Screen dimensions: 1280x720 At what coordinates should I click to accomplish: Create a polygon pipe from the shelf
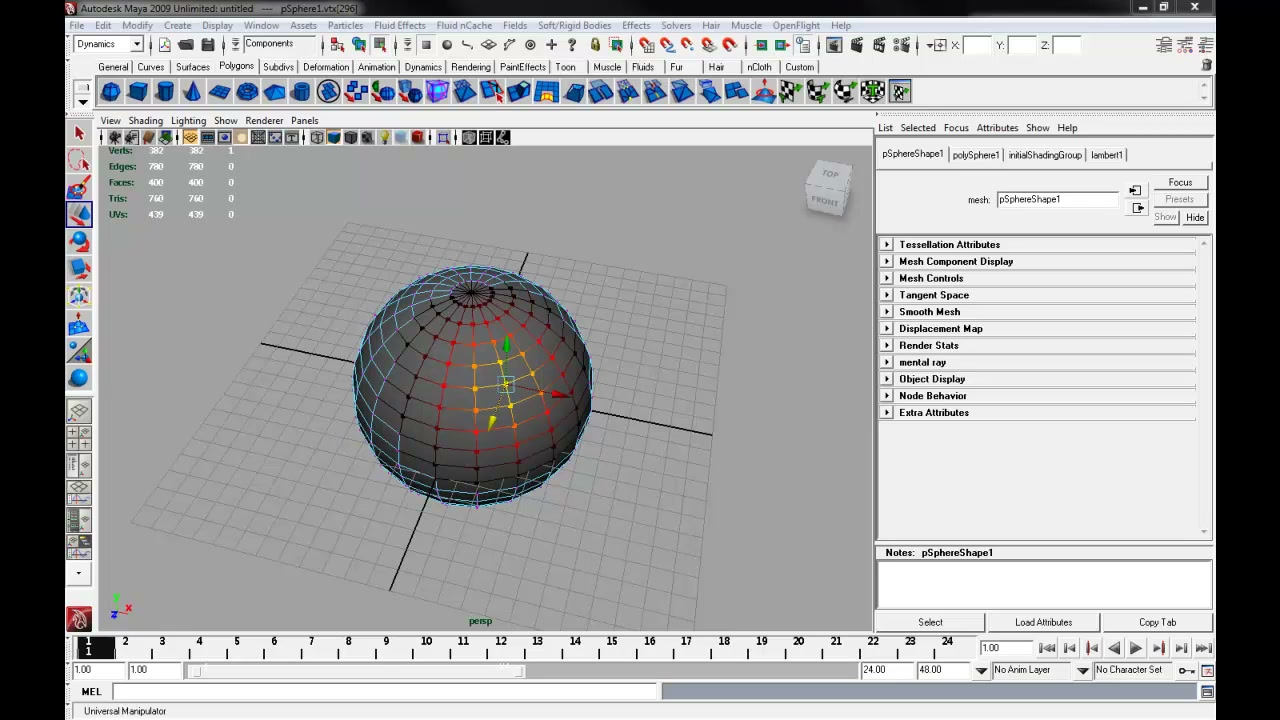pos(301,92)
